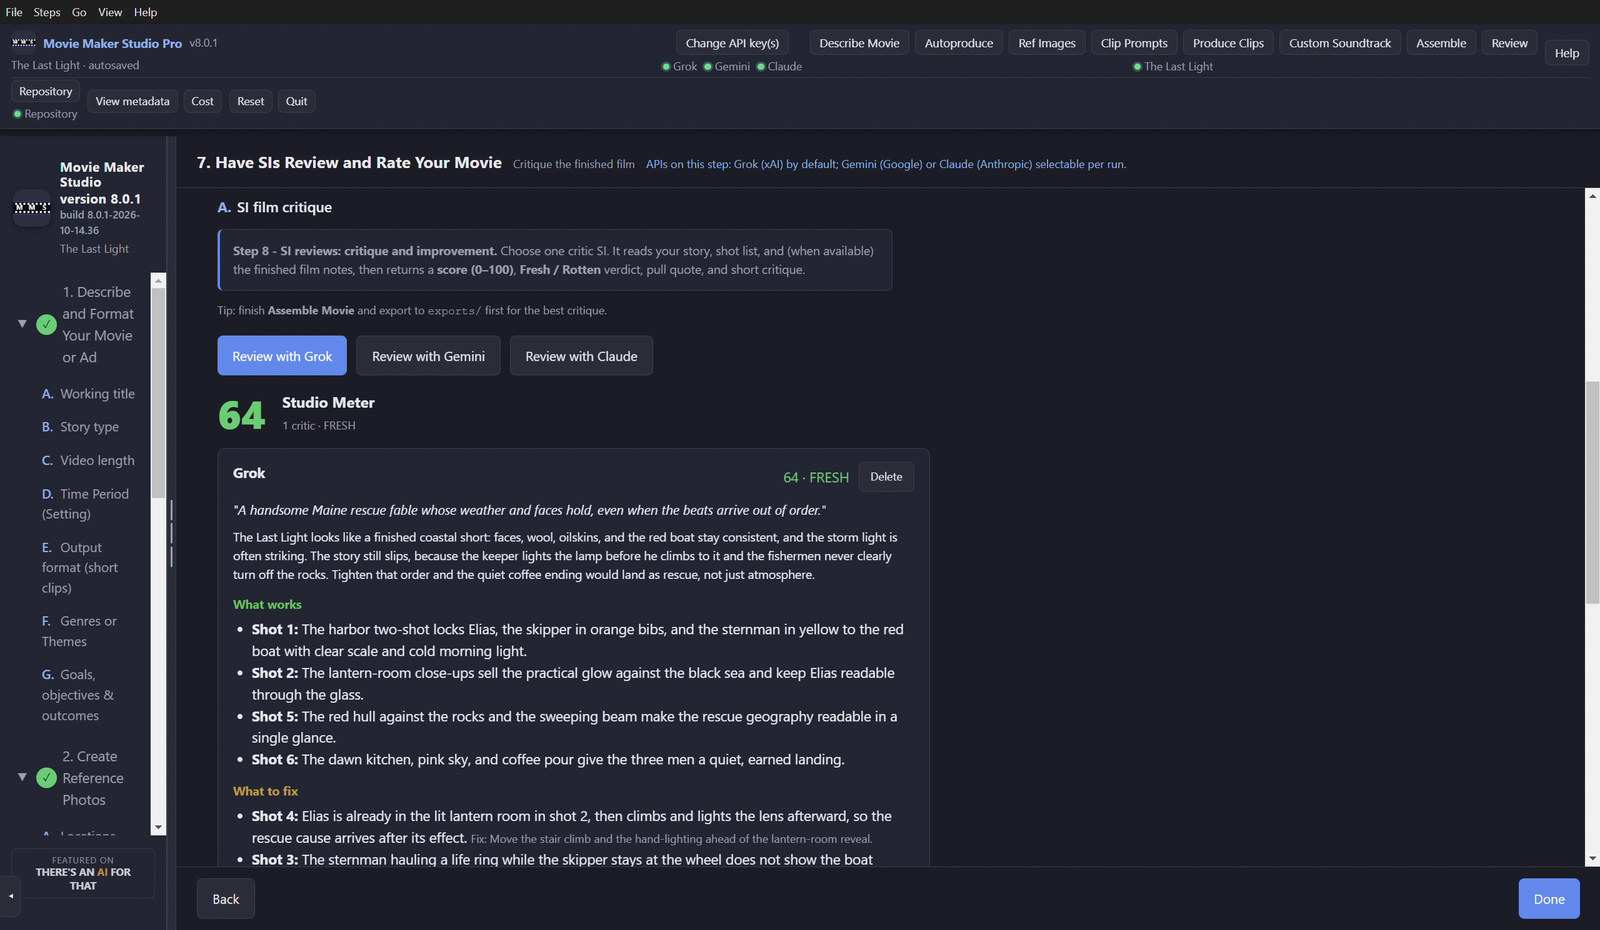Select the Review step in the toolbar
1600x930 pixels.
(x=1510, y=43)
